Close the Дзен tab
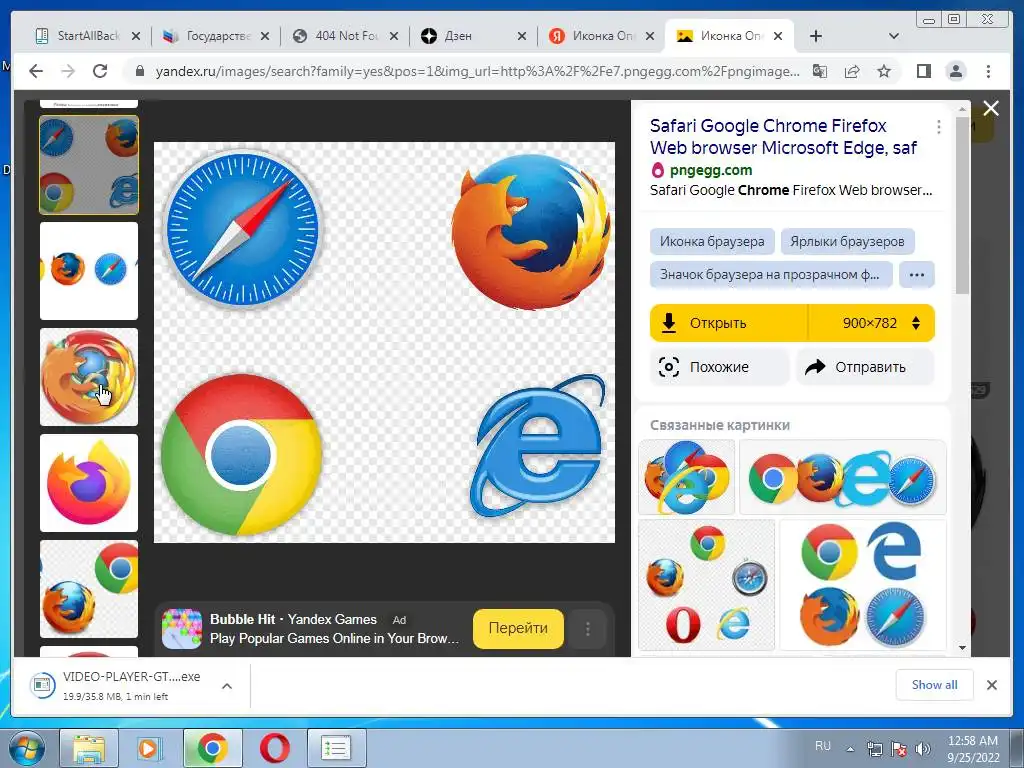Image resolution: width=1024 pixels, height=768 pixels. 522,36
